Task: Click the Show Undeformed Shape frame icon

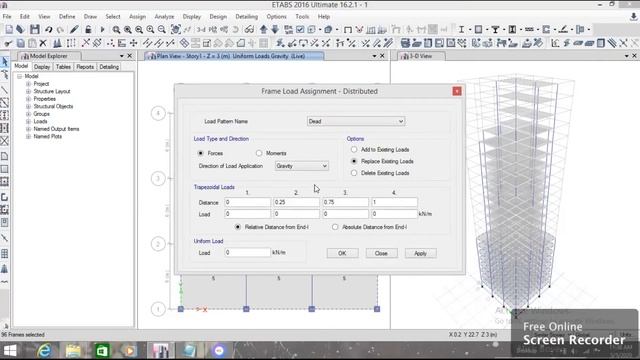Action: (348, 29)
